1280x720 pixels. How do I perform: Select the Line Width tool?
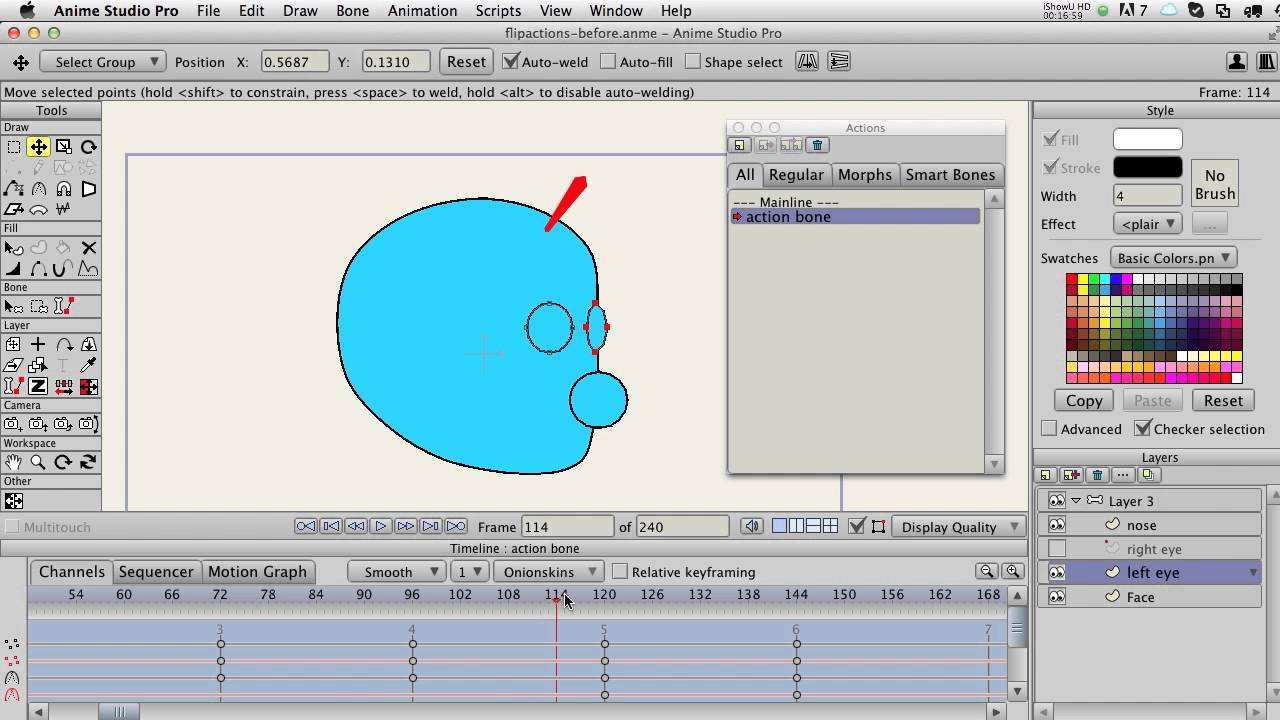pyautogui.click(x=13, y=269)
